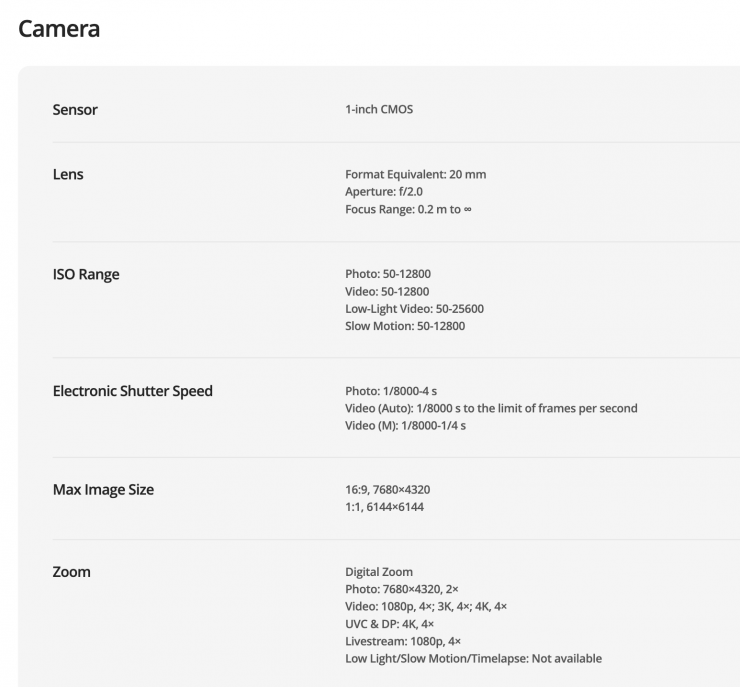Click the Lens row label
This screenshot has width=740, height=687.
click(68, 174)
